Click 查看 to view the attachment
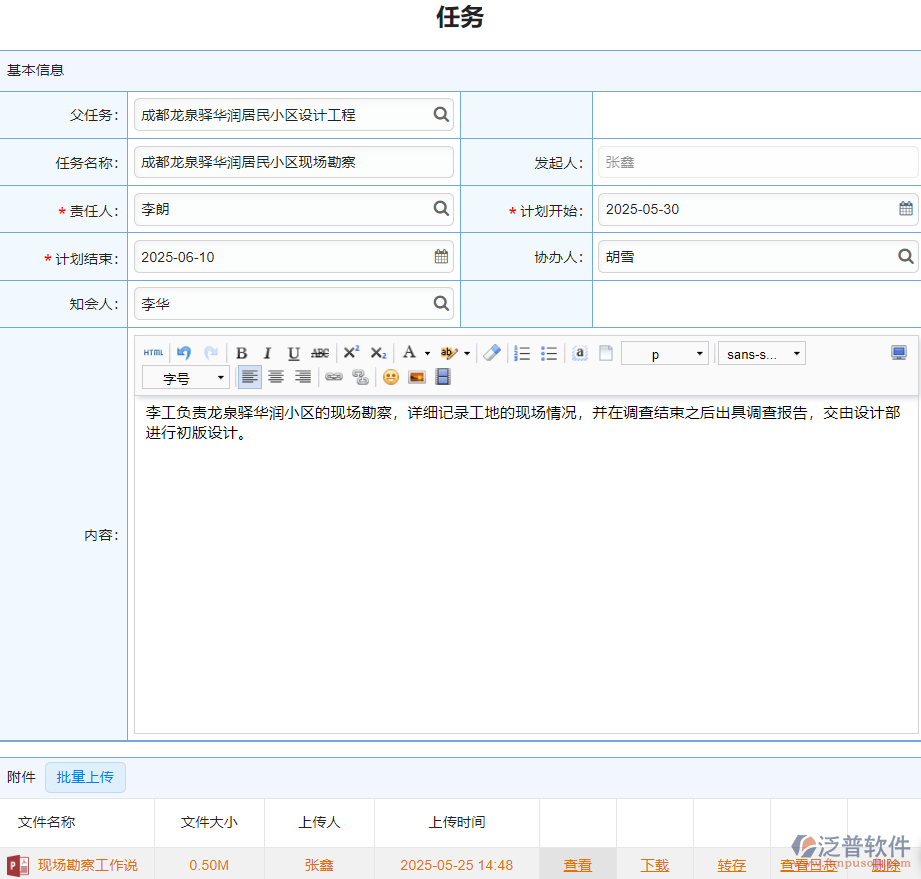This screenshot has height=879, width=921. click(577, 864)
